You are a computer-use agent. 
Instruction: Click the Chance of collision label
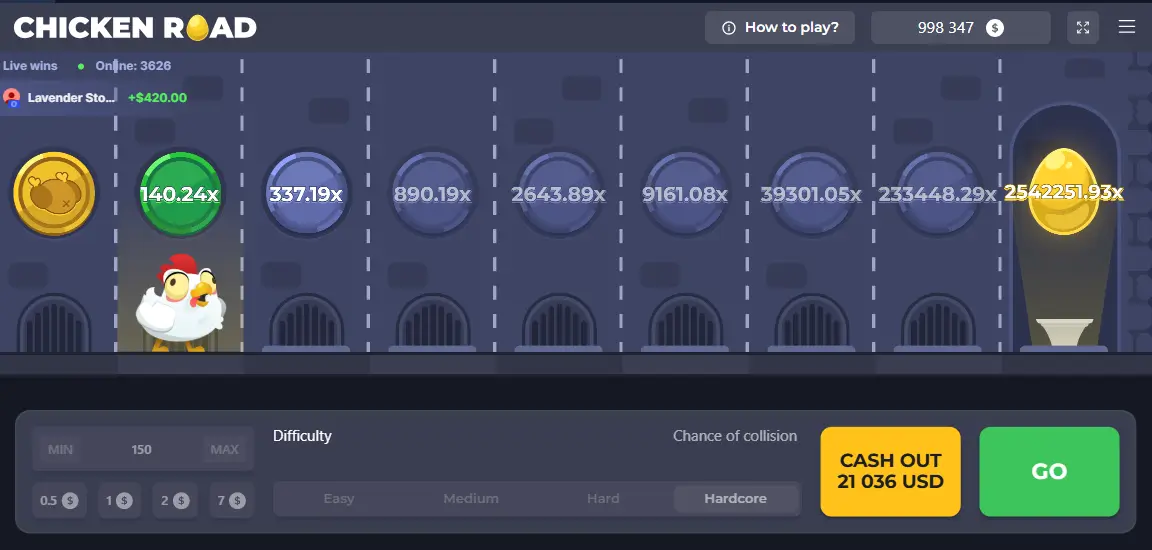click(x=735, y=436)
